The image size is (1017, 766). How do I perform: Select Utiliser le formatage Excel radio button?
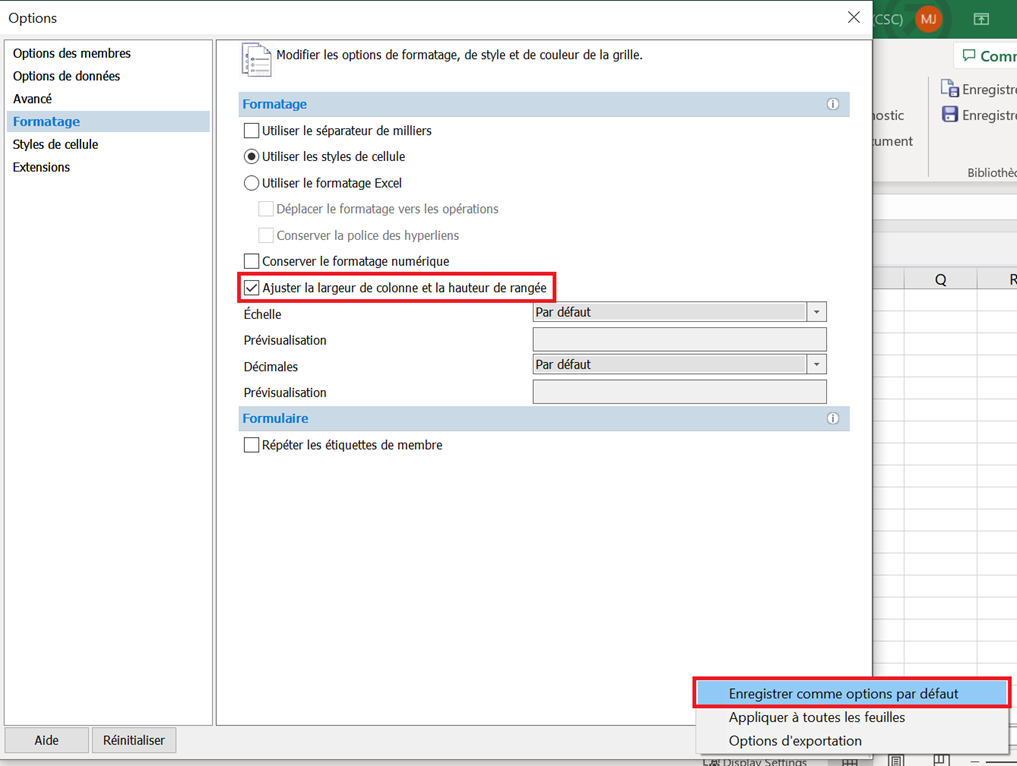[x=252, y=183]
